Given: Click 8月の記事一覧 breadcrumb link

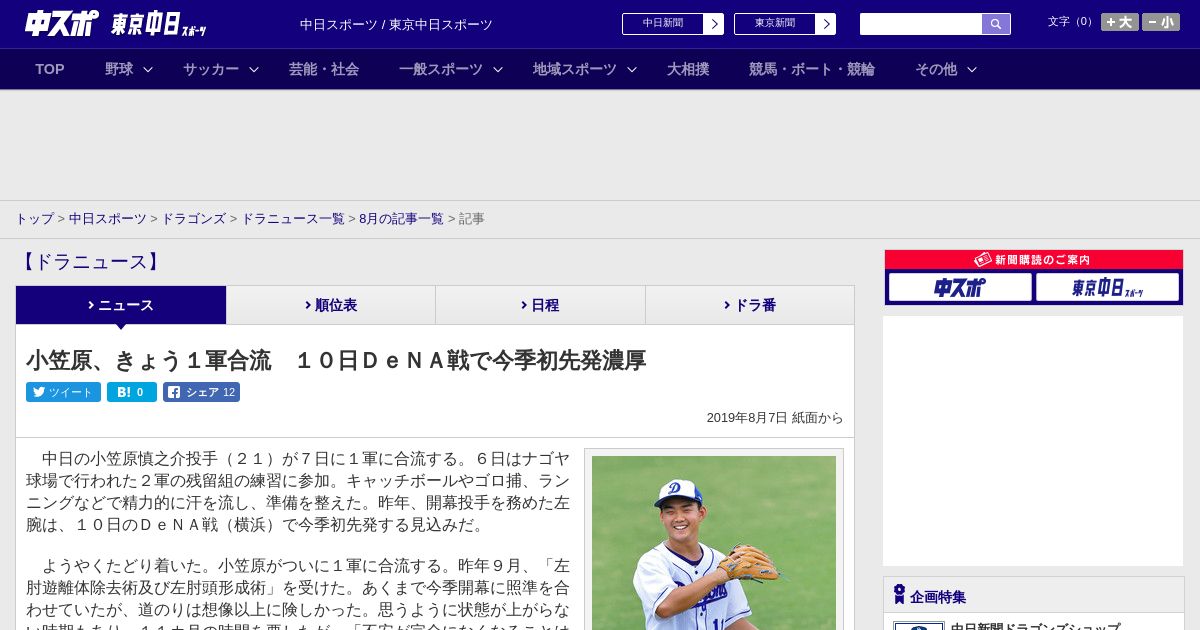Looking at the screenshot, I should 401,219.
